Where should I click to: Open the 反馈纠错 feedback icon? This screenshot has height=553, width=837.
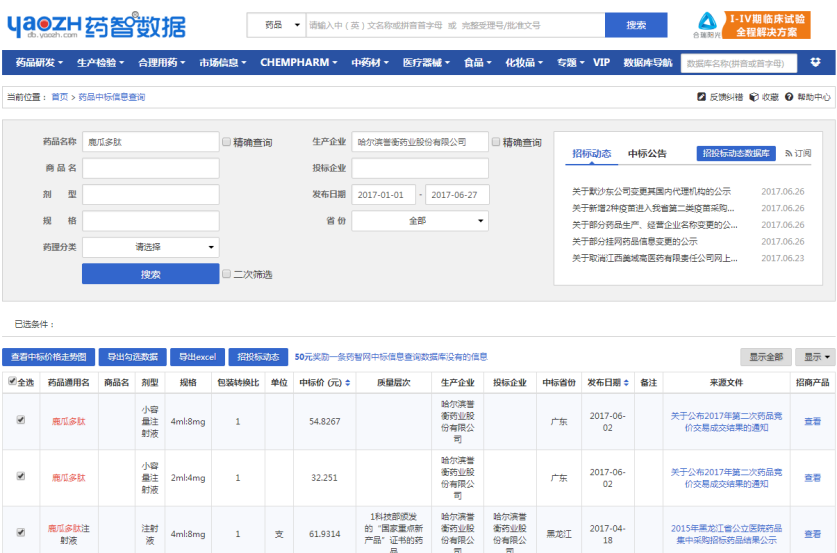pyautogui.click(x=701, y=97)
